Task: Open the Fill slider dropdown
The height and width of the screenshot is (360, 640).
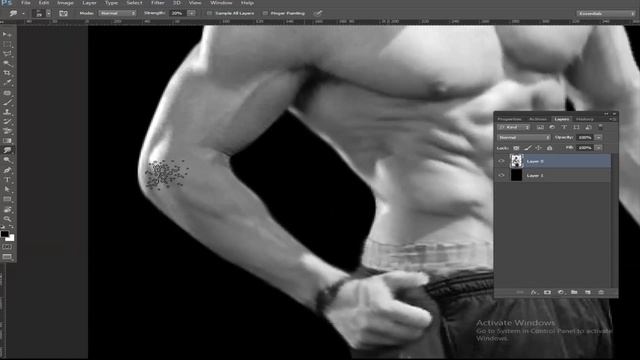Action: click(598, 148)
